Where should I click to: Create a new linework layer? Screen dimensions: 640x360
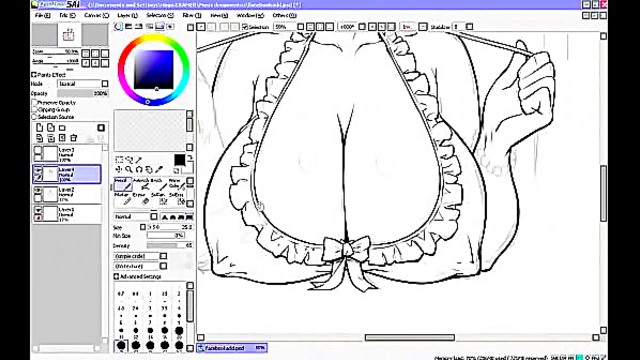point(51,128)
